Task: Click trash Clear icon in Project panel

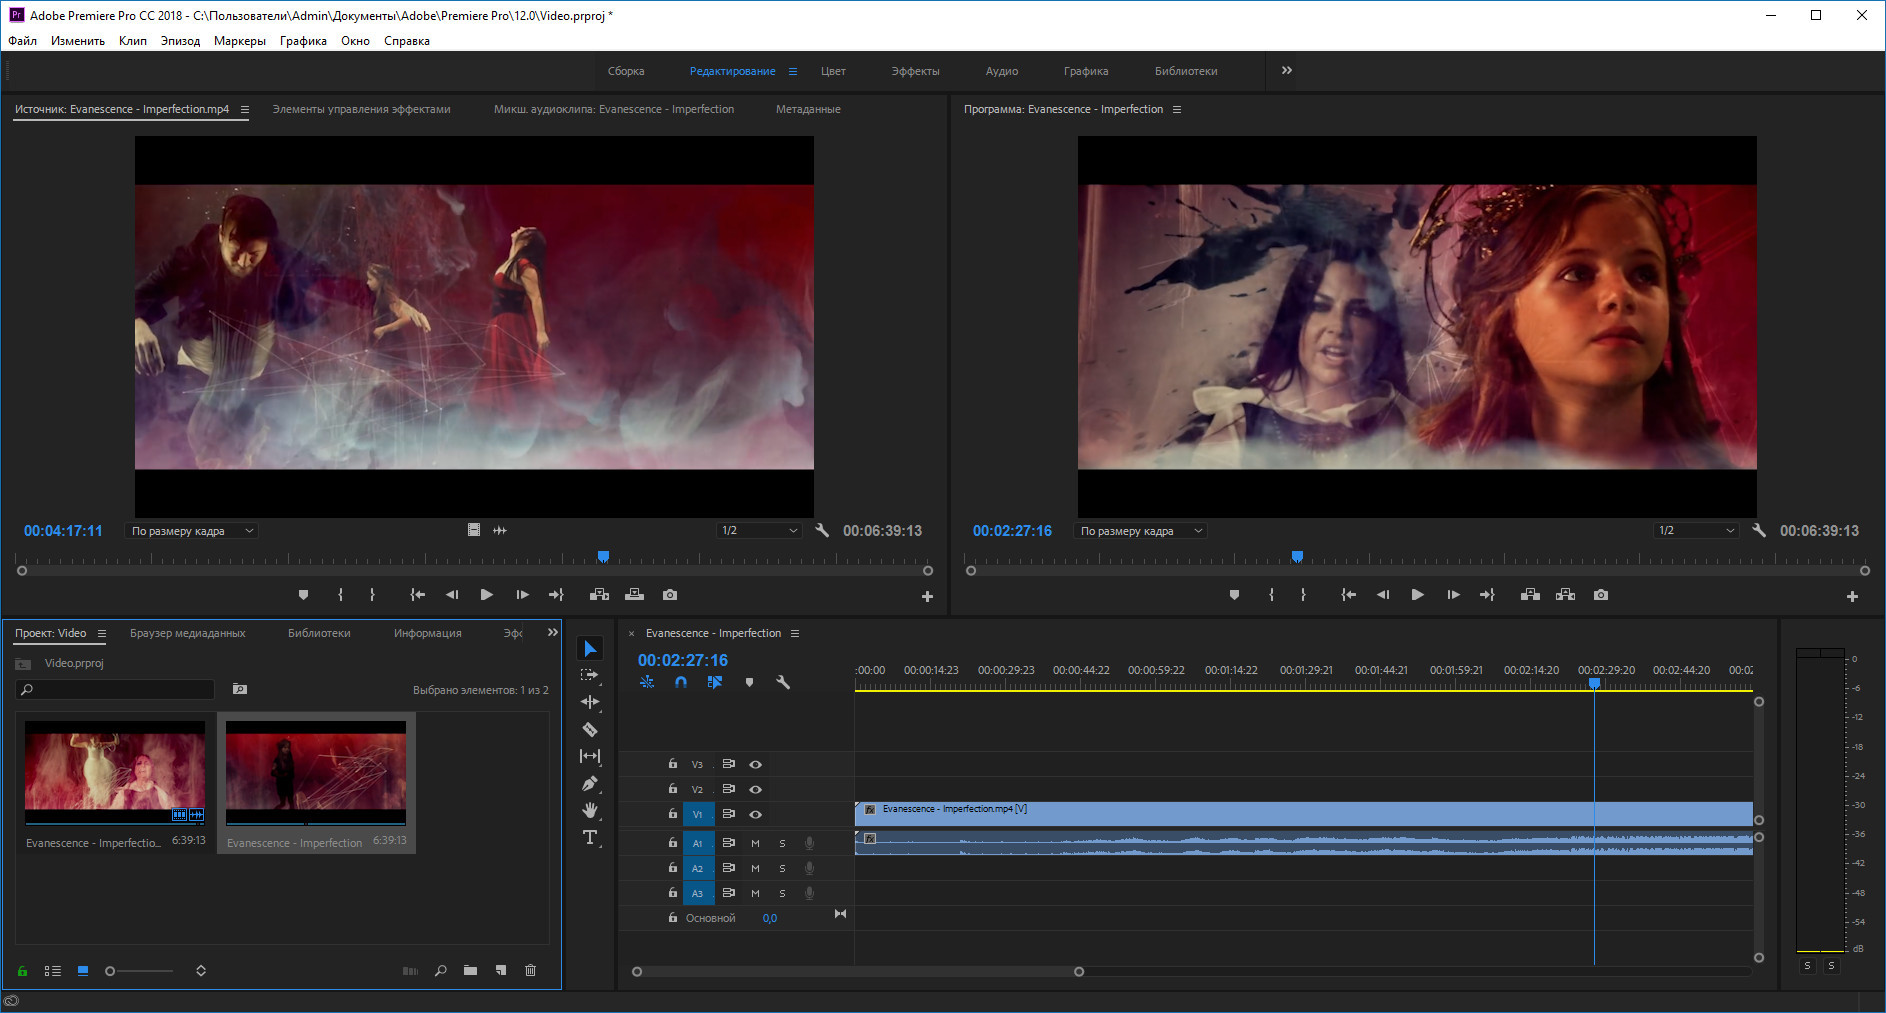Action: [531, 970]
